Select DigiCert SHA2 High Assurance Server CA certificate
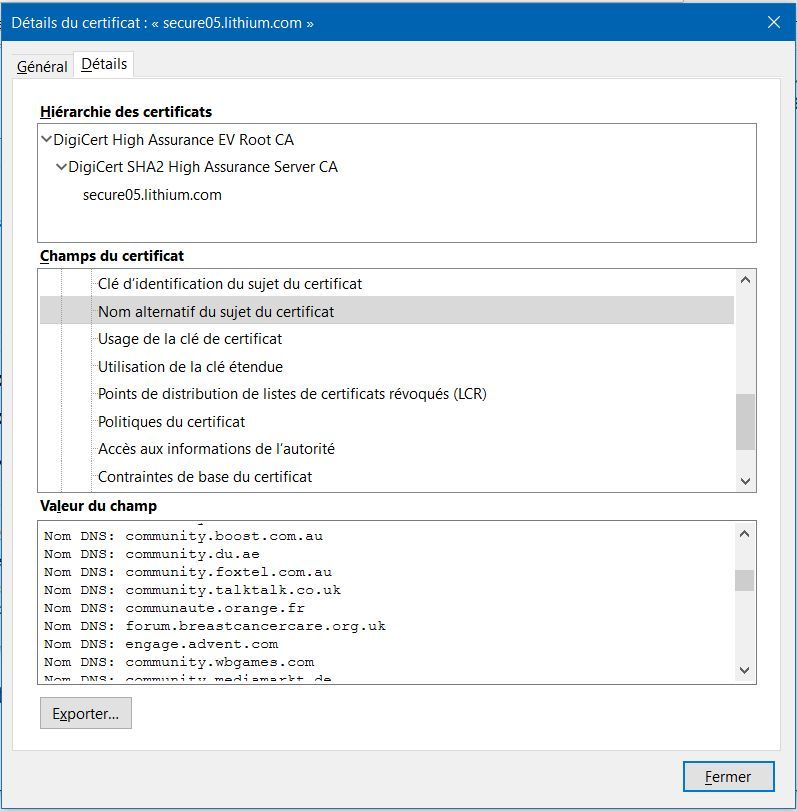Viewport: 797px width, 811px height. 203,167
